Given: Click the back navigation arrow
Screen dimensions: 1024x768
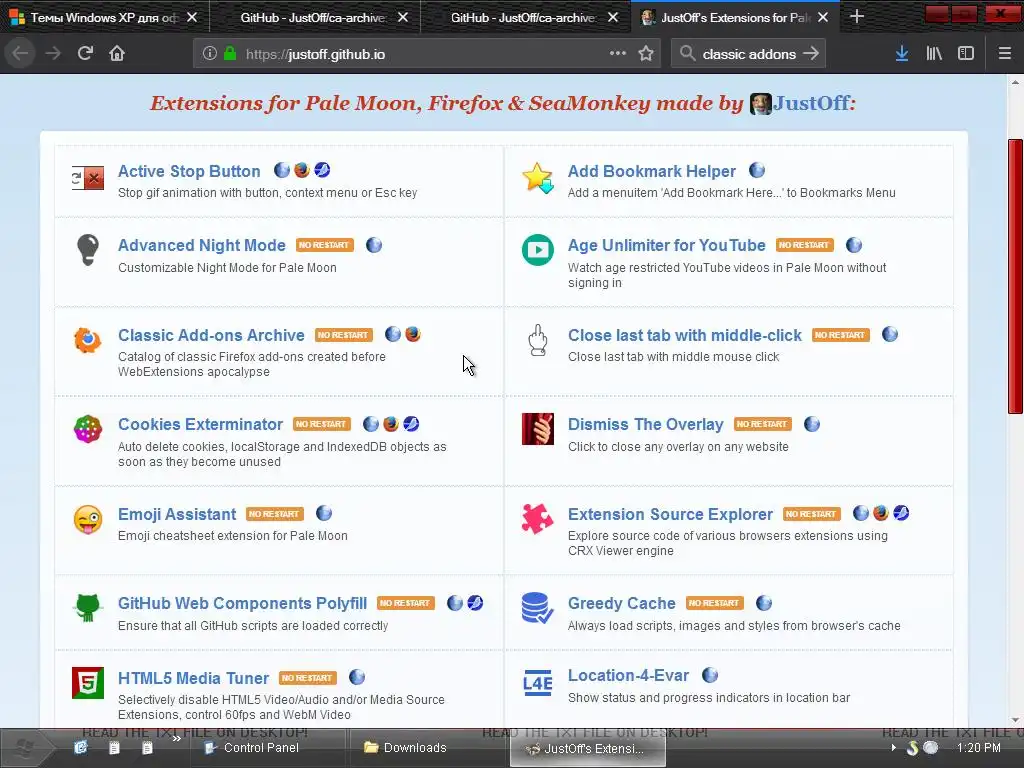Looking at the screenshot, I should point(20,53).
